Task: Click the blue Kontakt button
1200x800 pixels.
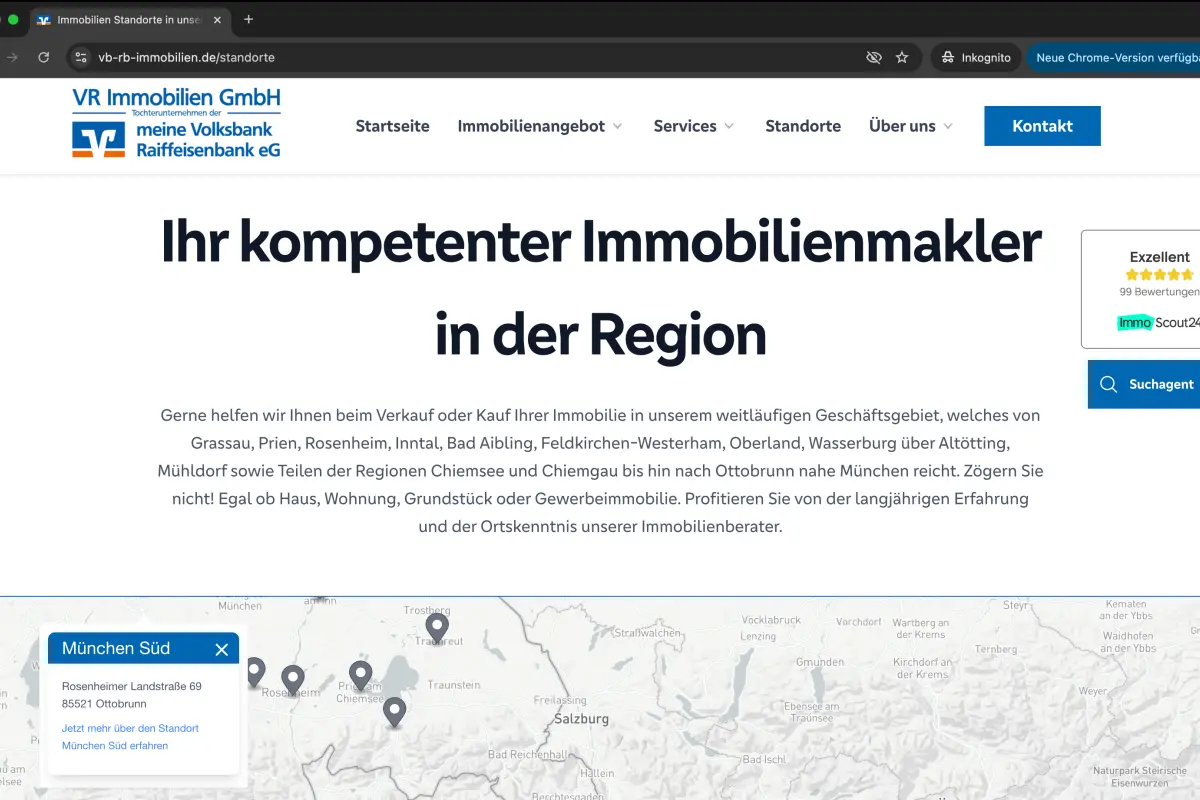Action: [1042, 126]
